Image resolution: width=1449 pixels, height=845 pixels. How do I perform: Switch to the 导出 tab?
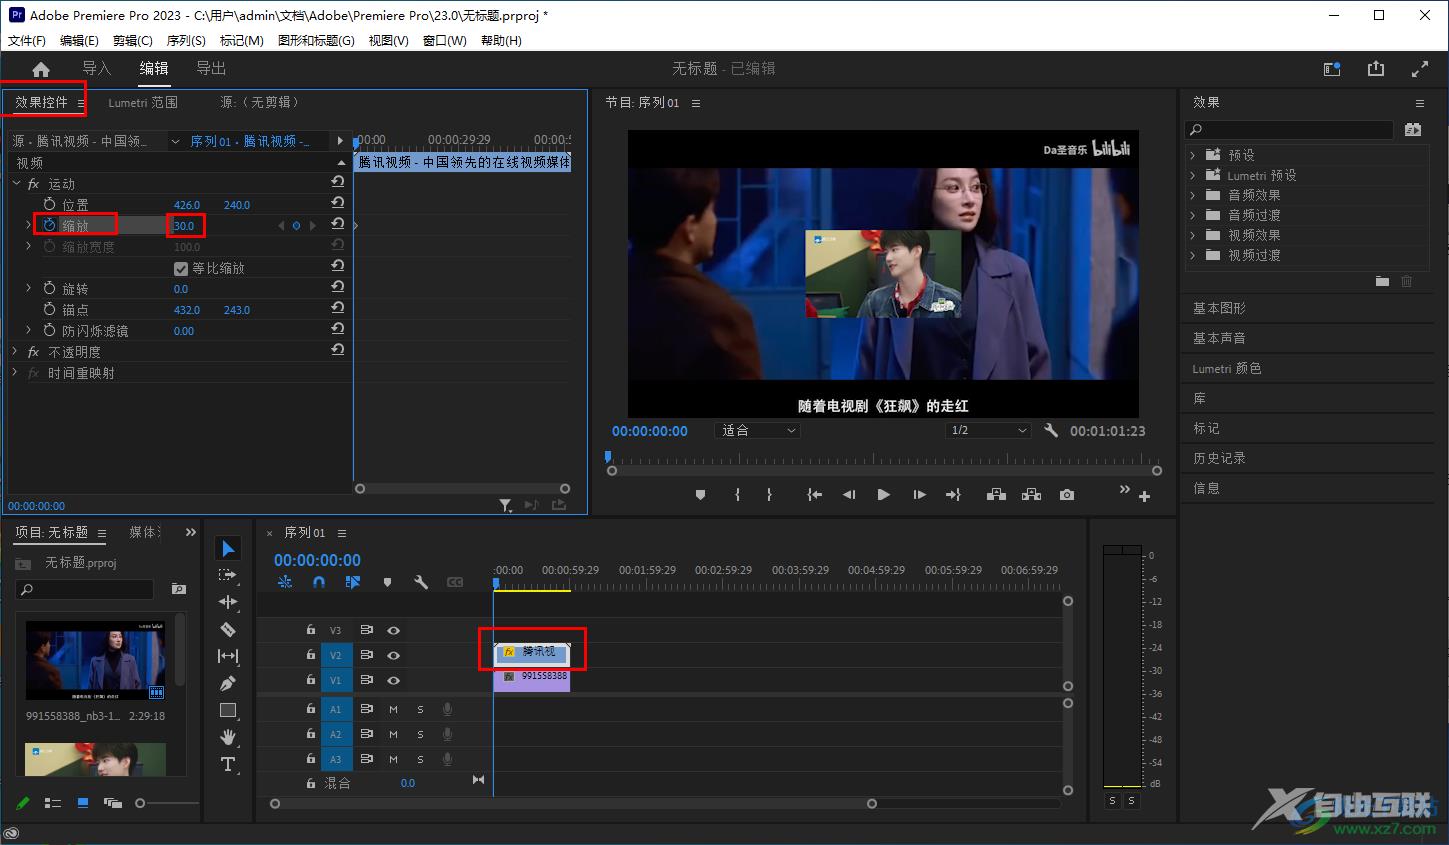[x=211, y=68]
